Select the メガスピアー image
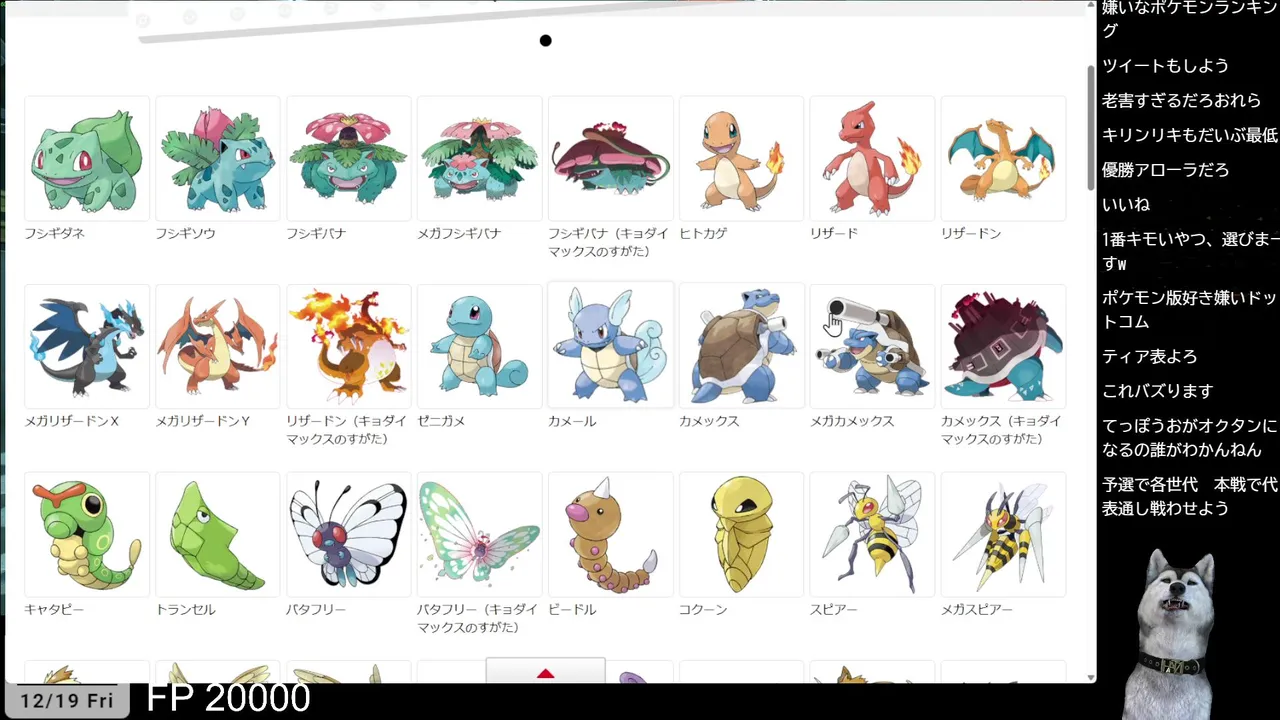 (1004, 535)
